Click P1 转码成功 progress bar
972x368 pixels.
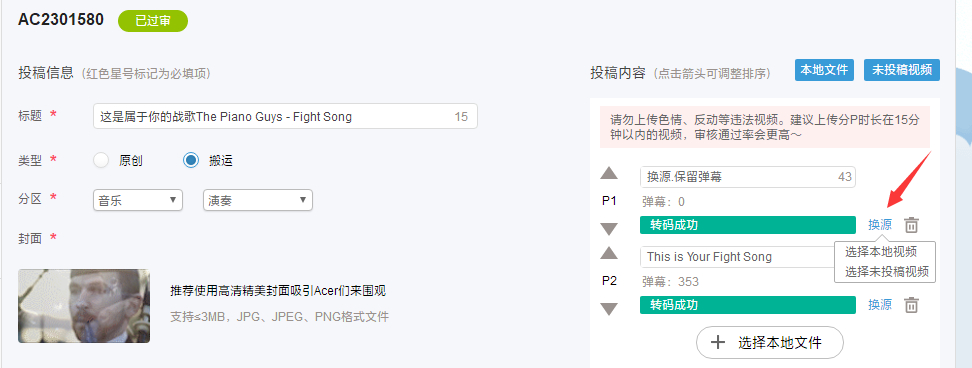[748, 225]
